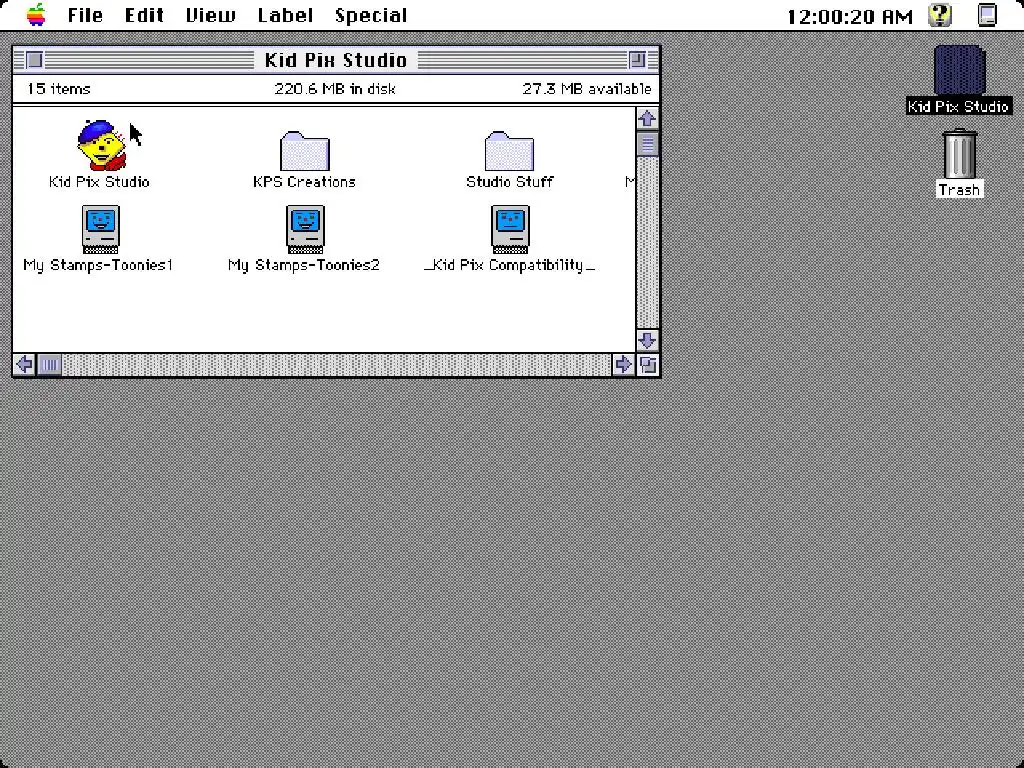The height and width of the screenshot is (768, 1024).
Task: Click the My Stamps-Toonies2 name label
Action: [304, 265]
